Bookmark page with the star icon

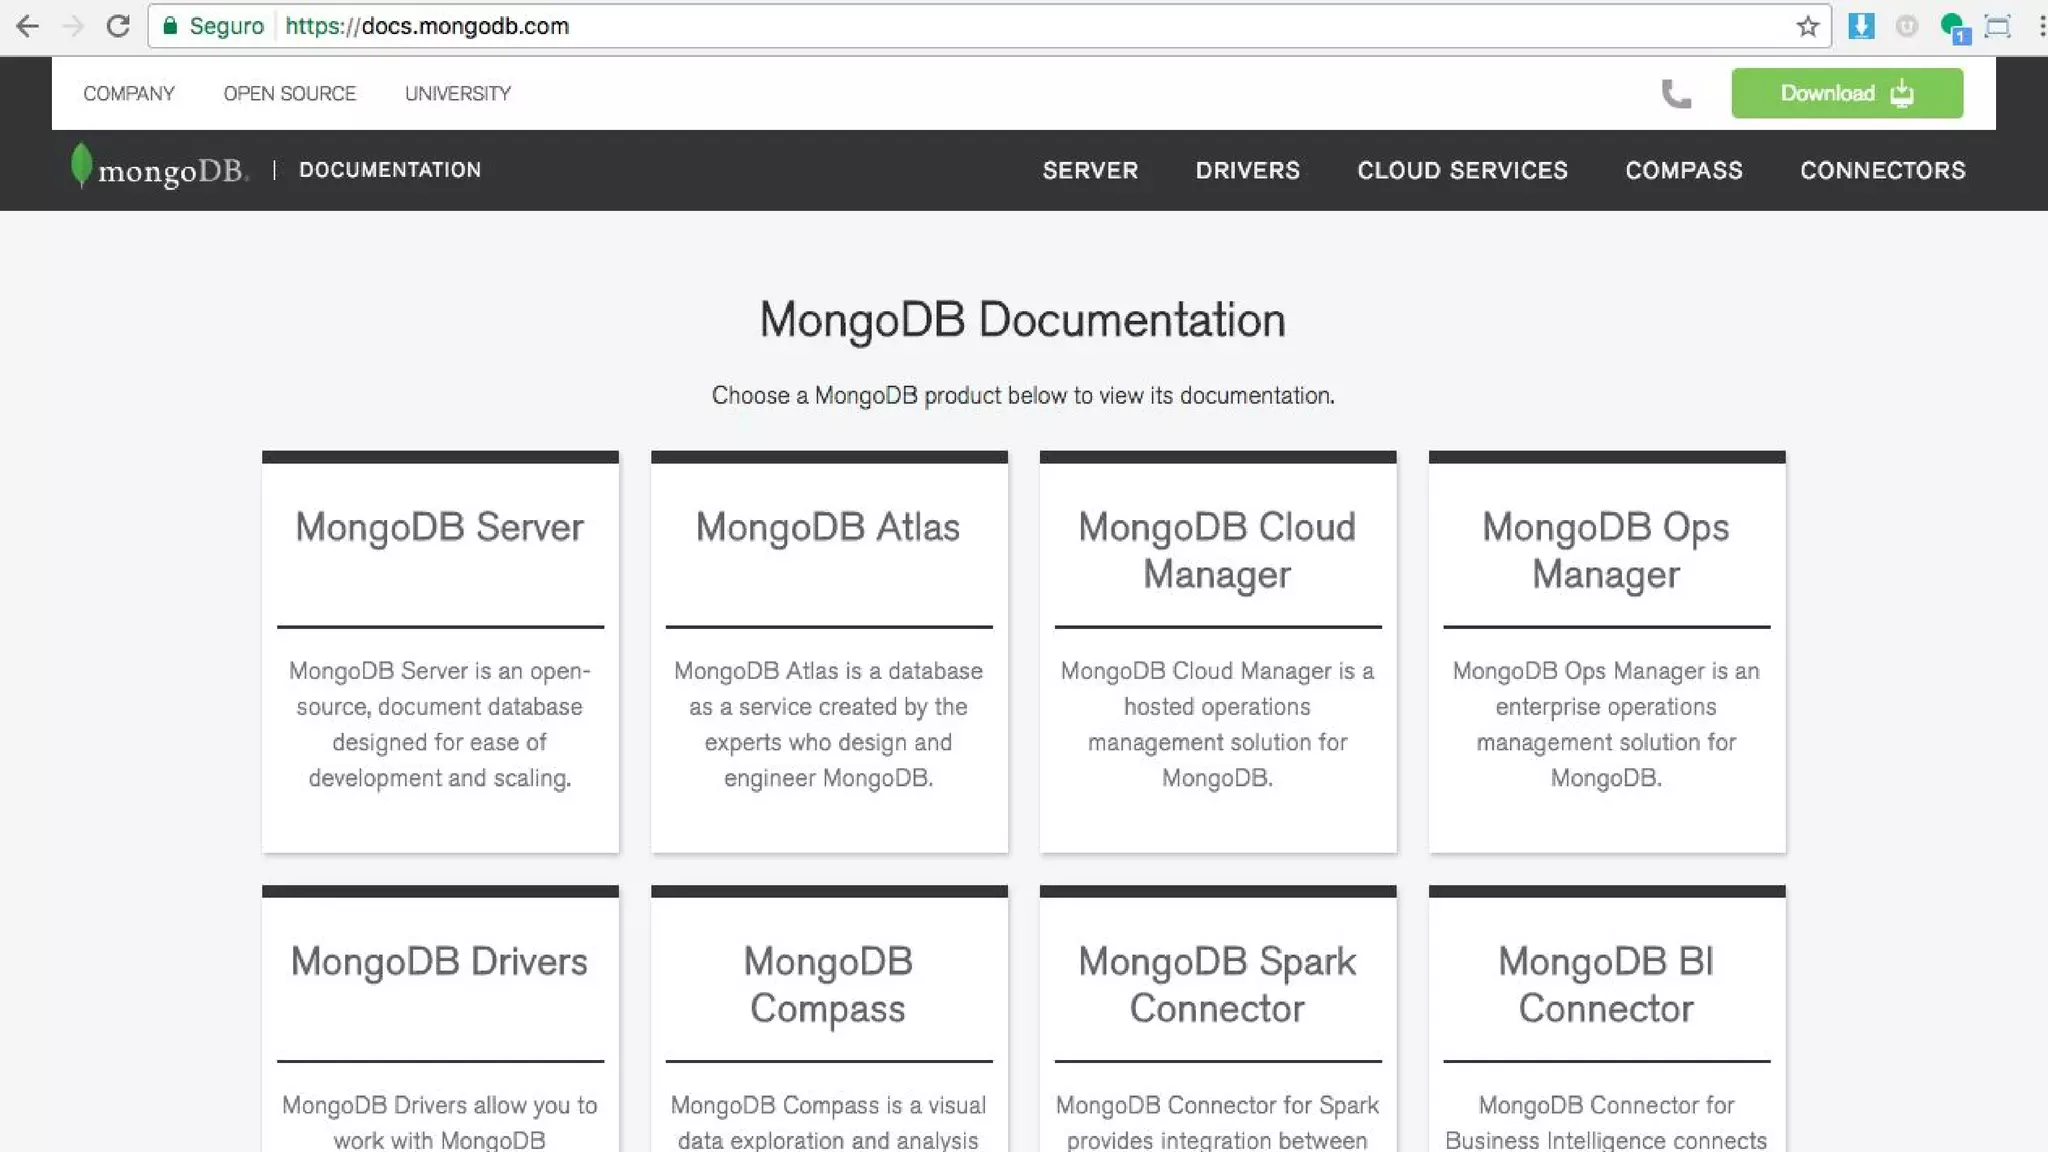[x=1807, y=26]
